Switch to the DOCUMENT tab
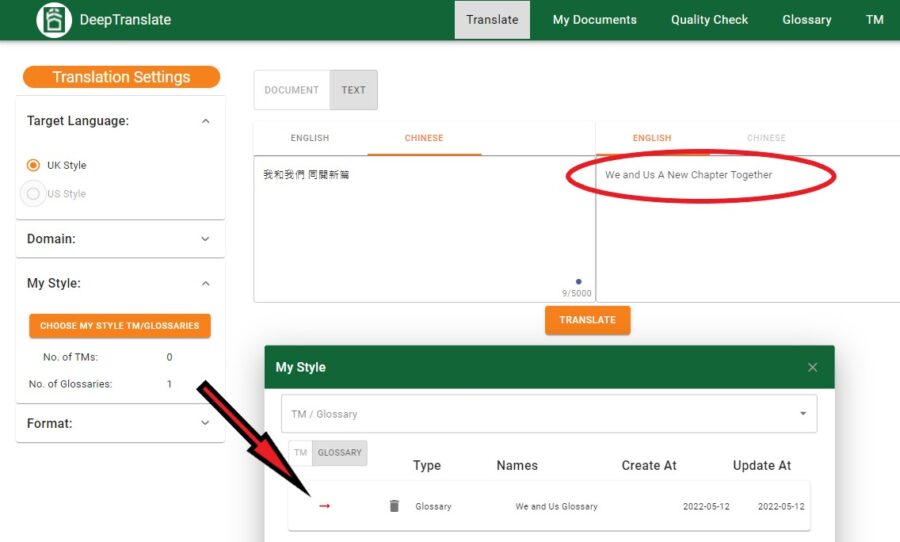900x542 pixels. pyautogui.click(x=292, y=90)
